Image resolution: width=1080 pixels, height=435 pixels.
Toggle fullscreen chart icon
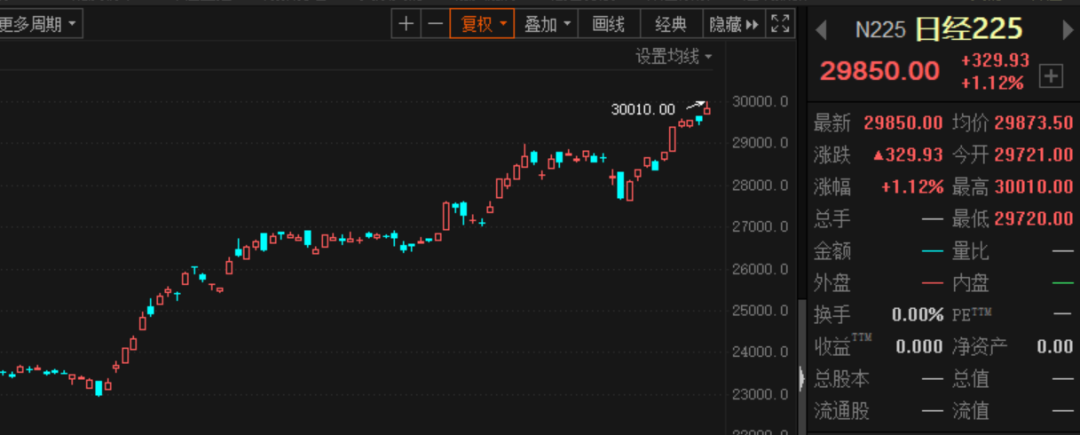point(780,24)
